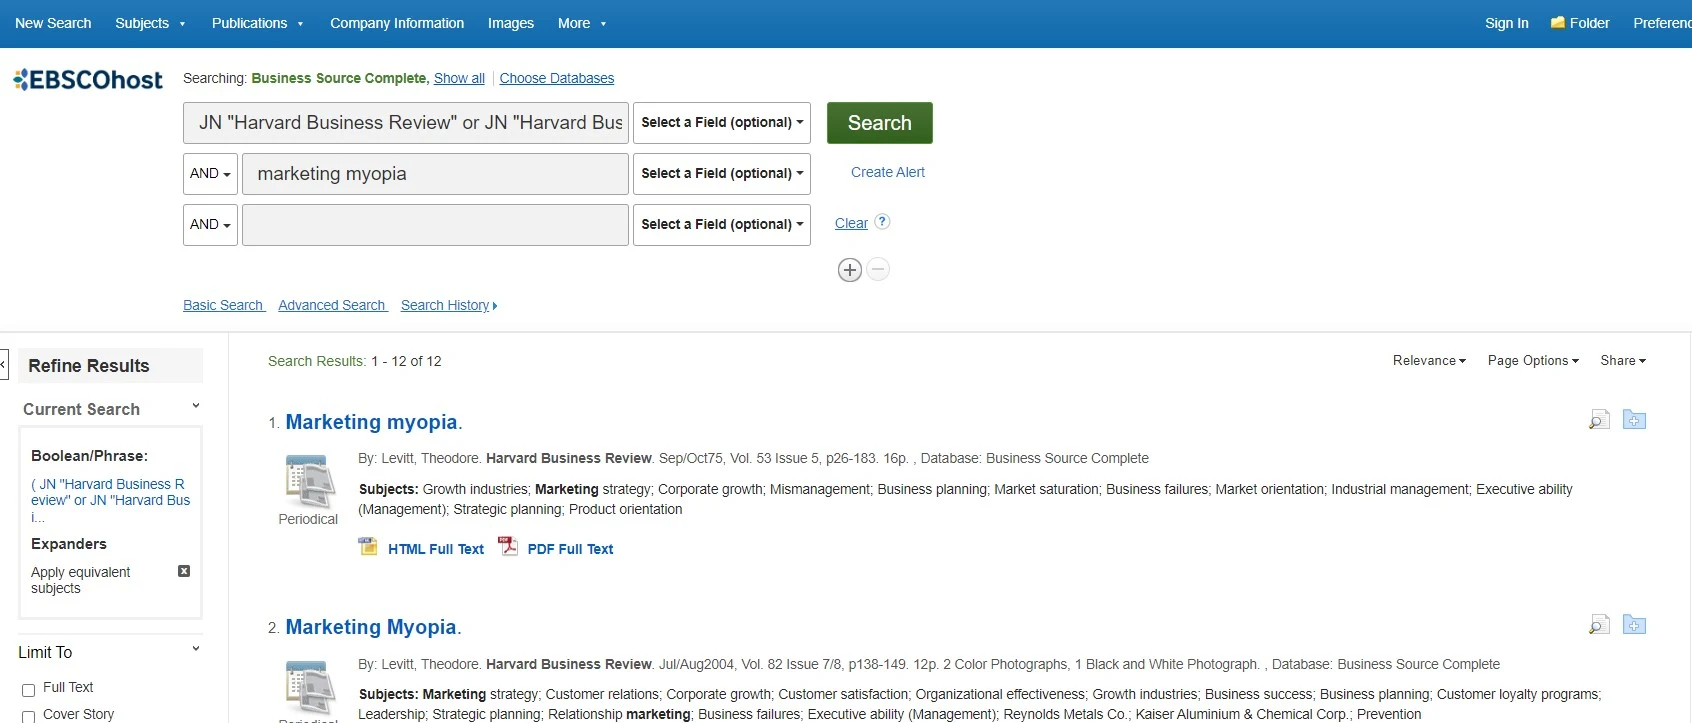Open preview icon for result 2
Viewport: 1692px width, 723px height.
tap(1599, 625)
